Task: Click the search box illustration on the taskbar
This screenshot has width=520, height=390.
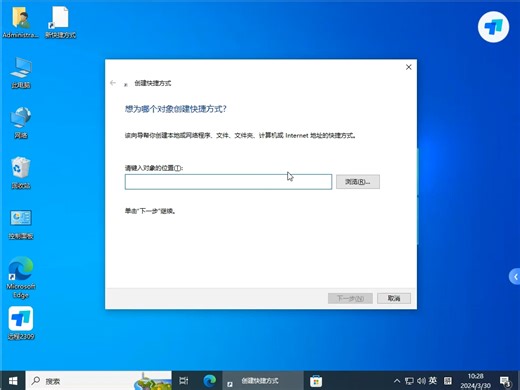Action: pyautogui.click(x=153, y=381)
